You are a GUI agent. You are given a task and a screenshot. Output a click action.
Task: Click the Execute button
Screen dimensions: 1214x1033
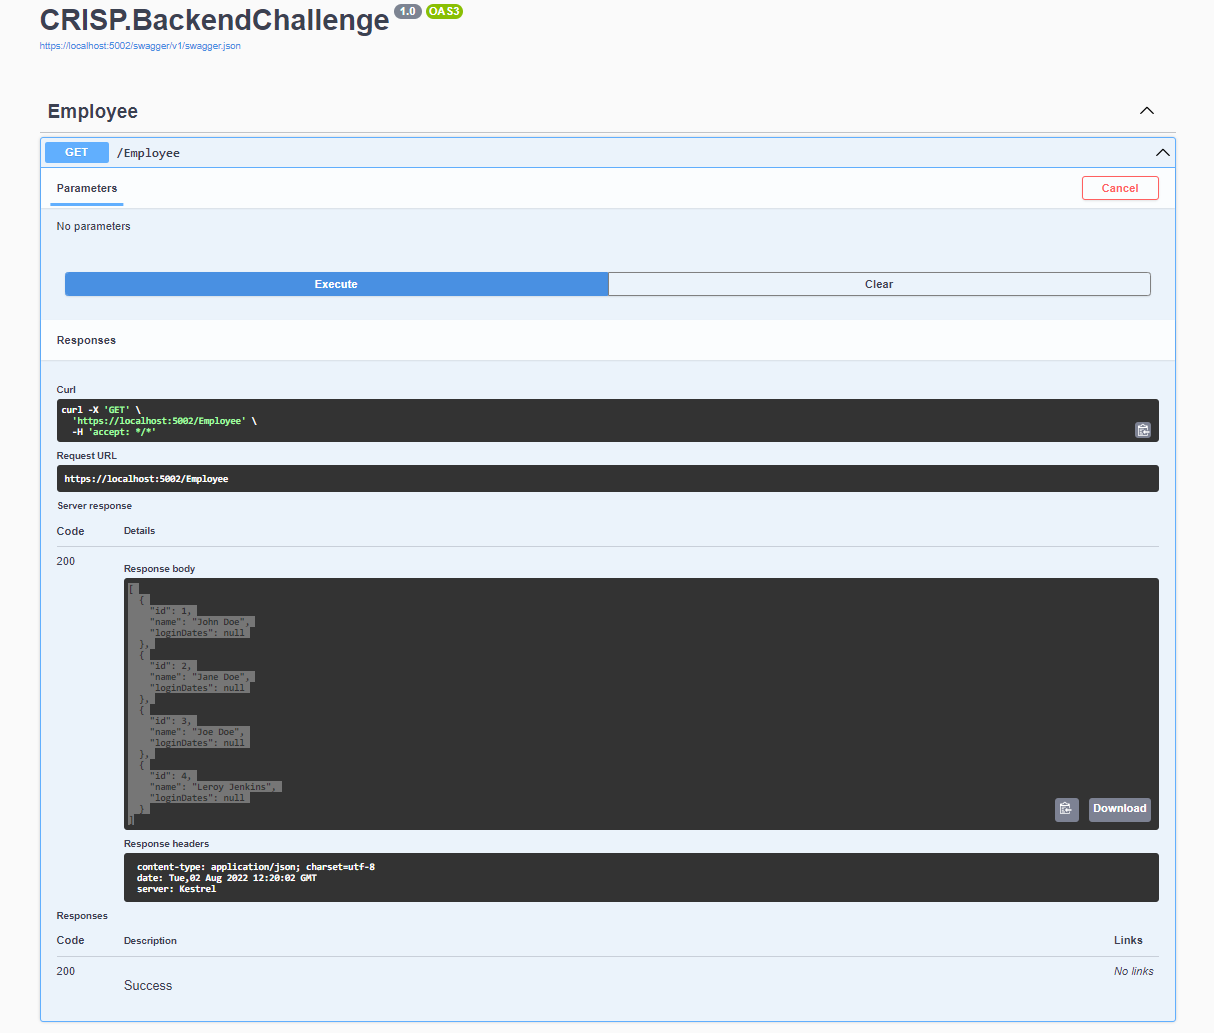pos(336,284)
